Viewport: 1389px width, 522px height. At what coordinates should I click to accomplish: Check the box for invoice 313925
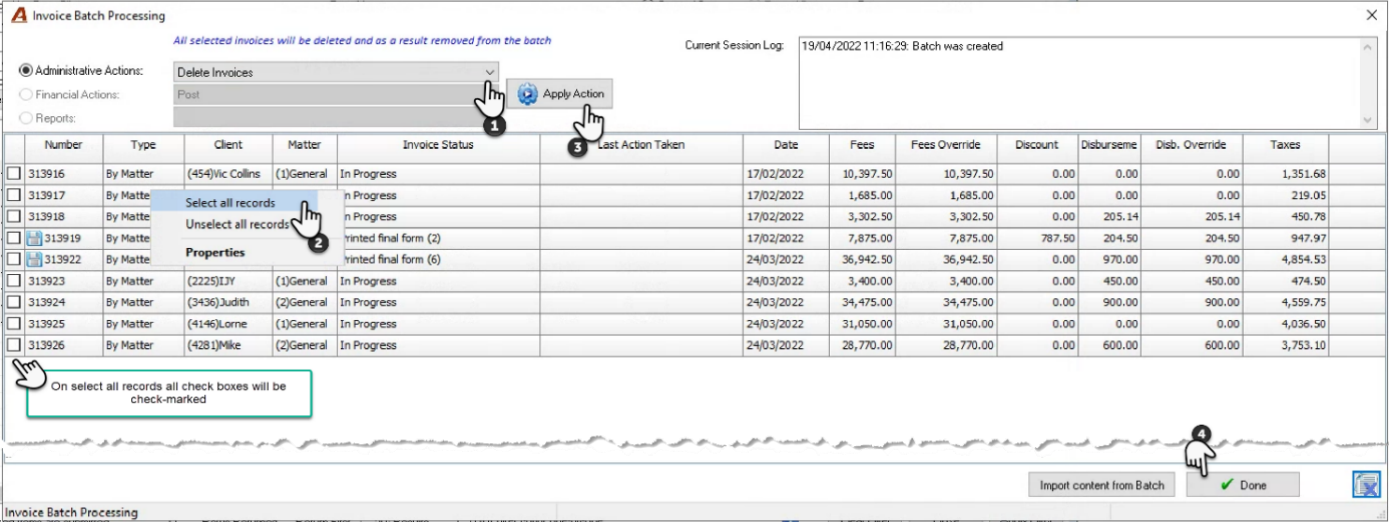coord(14,324)
